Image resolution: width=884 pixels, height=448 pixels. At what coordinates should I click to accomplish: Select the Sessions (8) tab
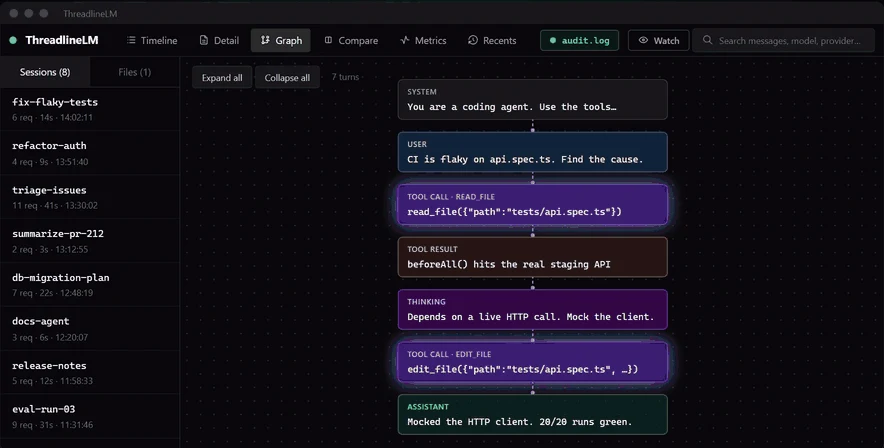point(45,72)
